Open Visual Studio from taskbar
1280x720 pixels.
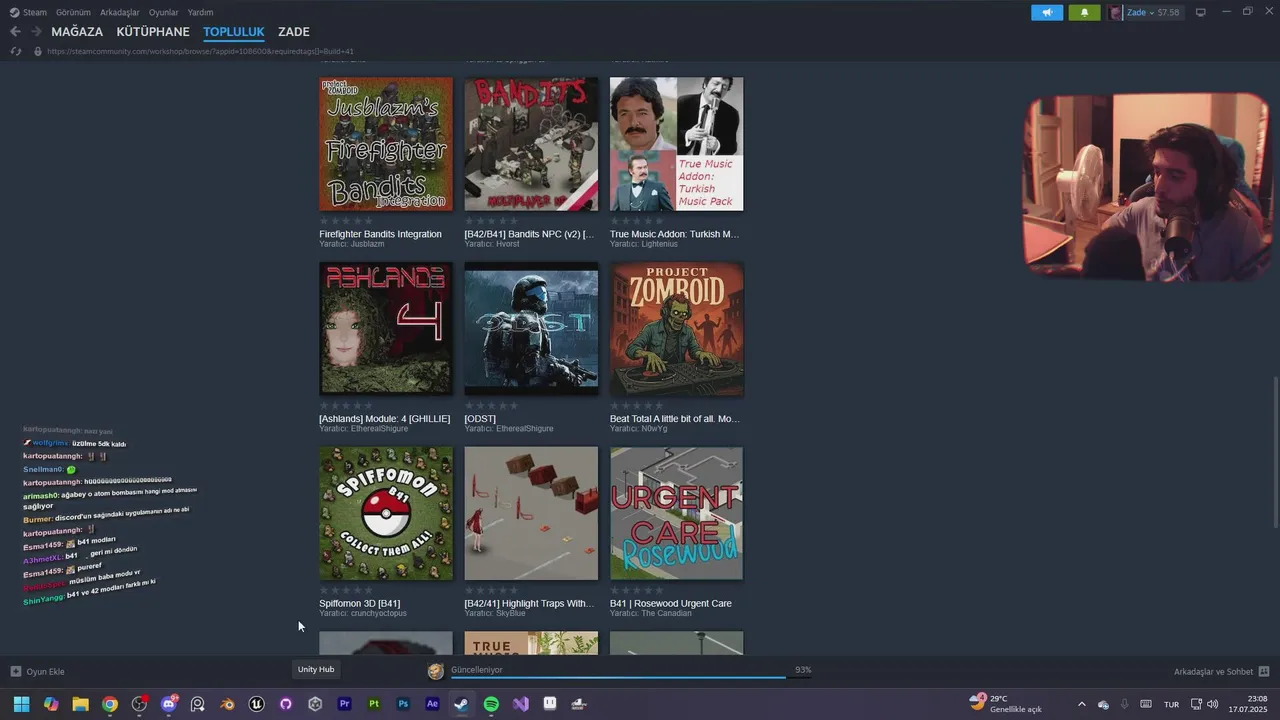(x=520, y=704)
